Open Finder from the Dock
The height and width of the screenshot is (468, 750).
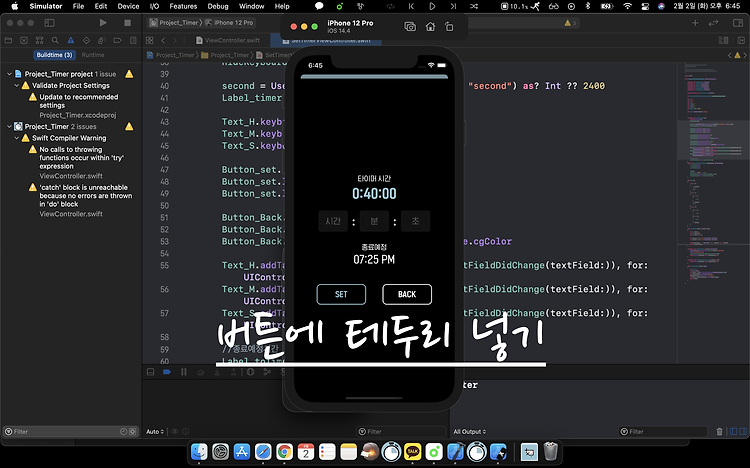(x=199, y=452)
